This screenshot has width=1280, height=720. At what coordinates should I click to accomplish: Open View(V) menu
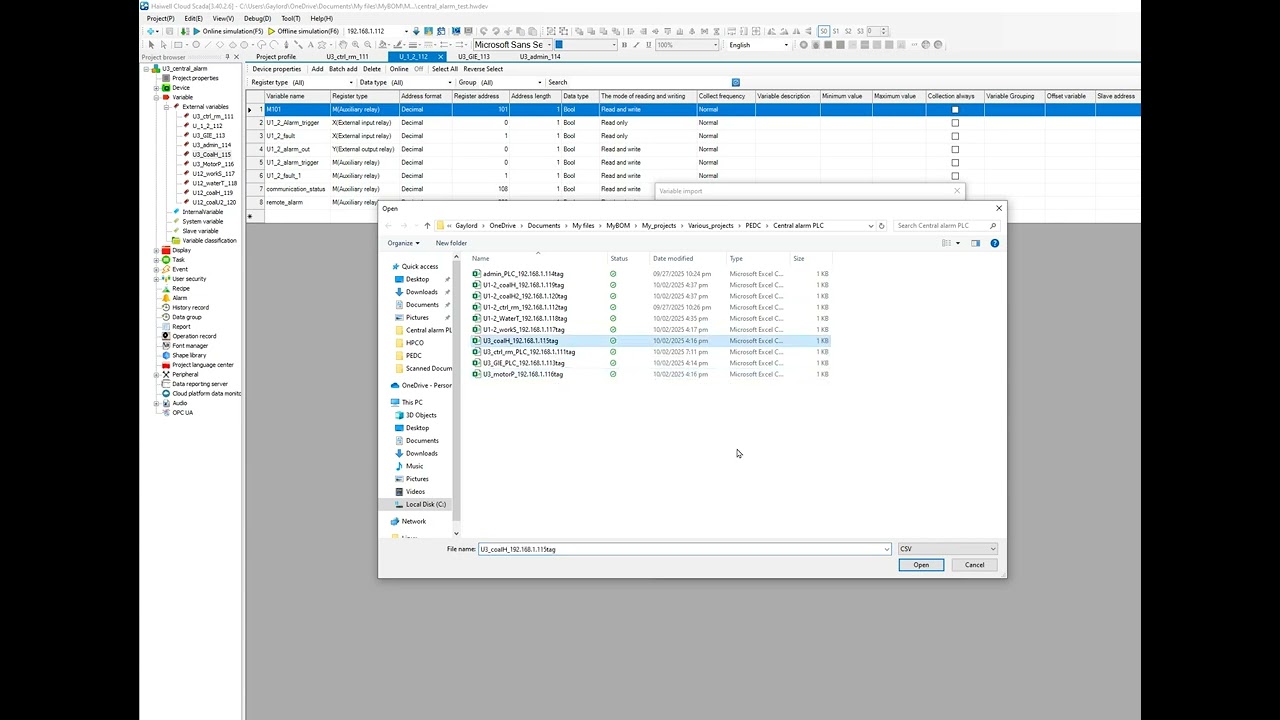tap(223, 18)
